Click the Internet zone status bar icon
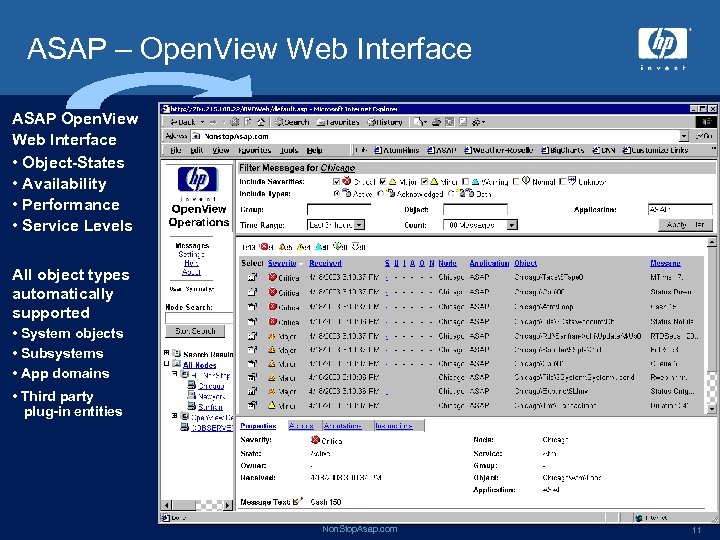Screen dimensions: 720x540 click(638, 518)
